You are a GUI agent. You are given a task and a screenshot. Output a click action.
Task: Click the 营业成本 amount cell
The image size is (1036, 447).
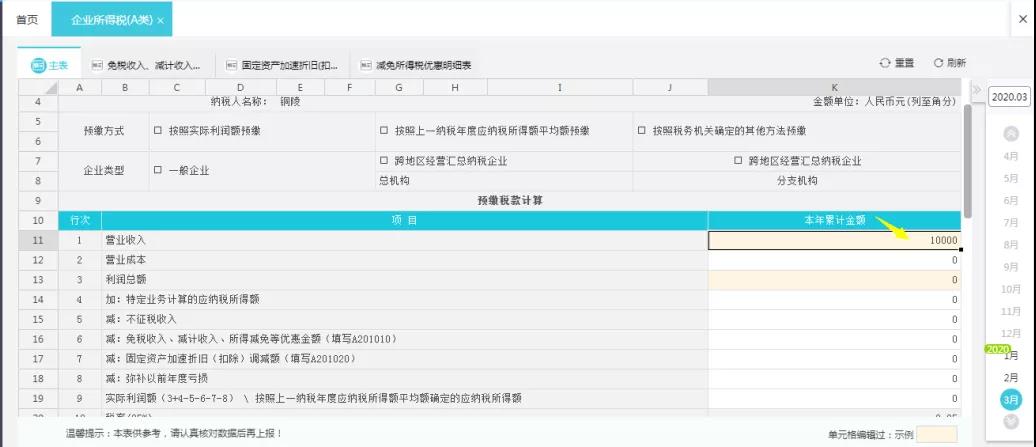pos(834,260)
